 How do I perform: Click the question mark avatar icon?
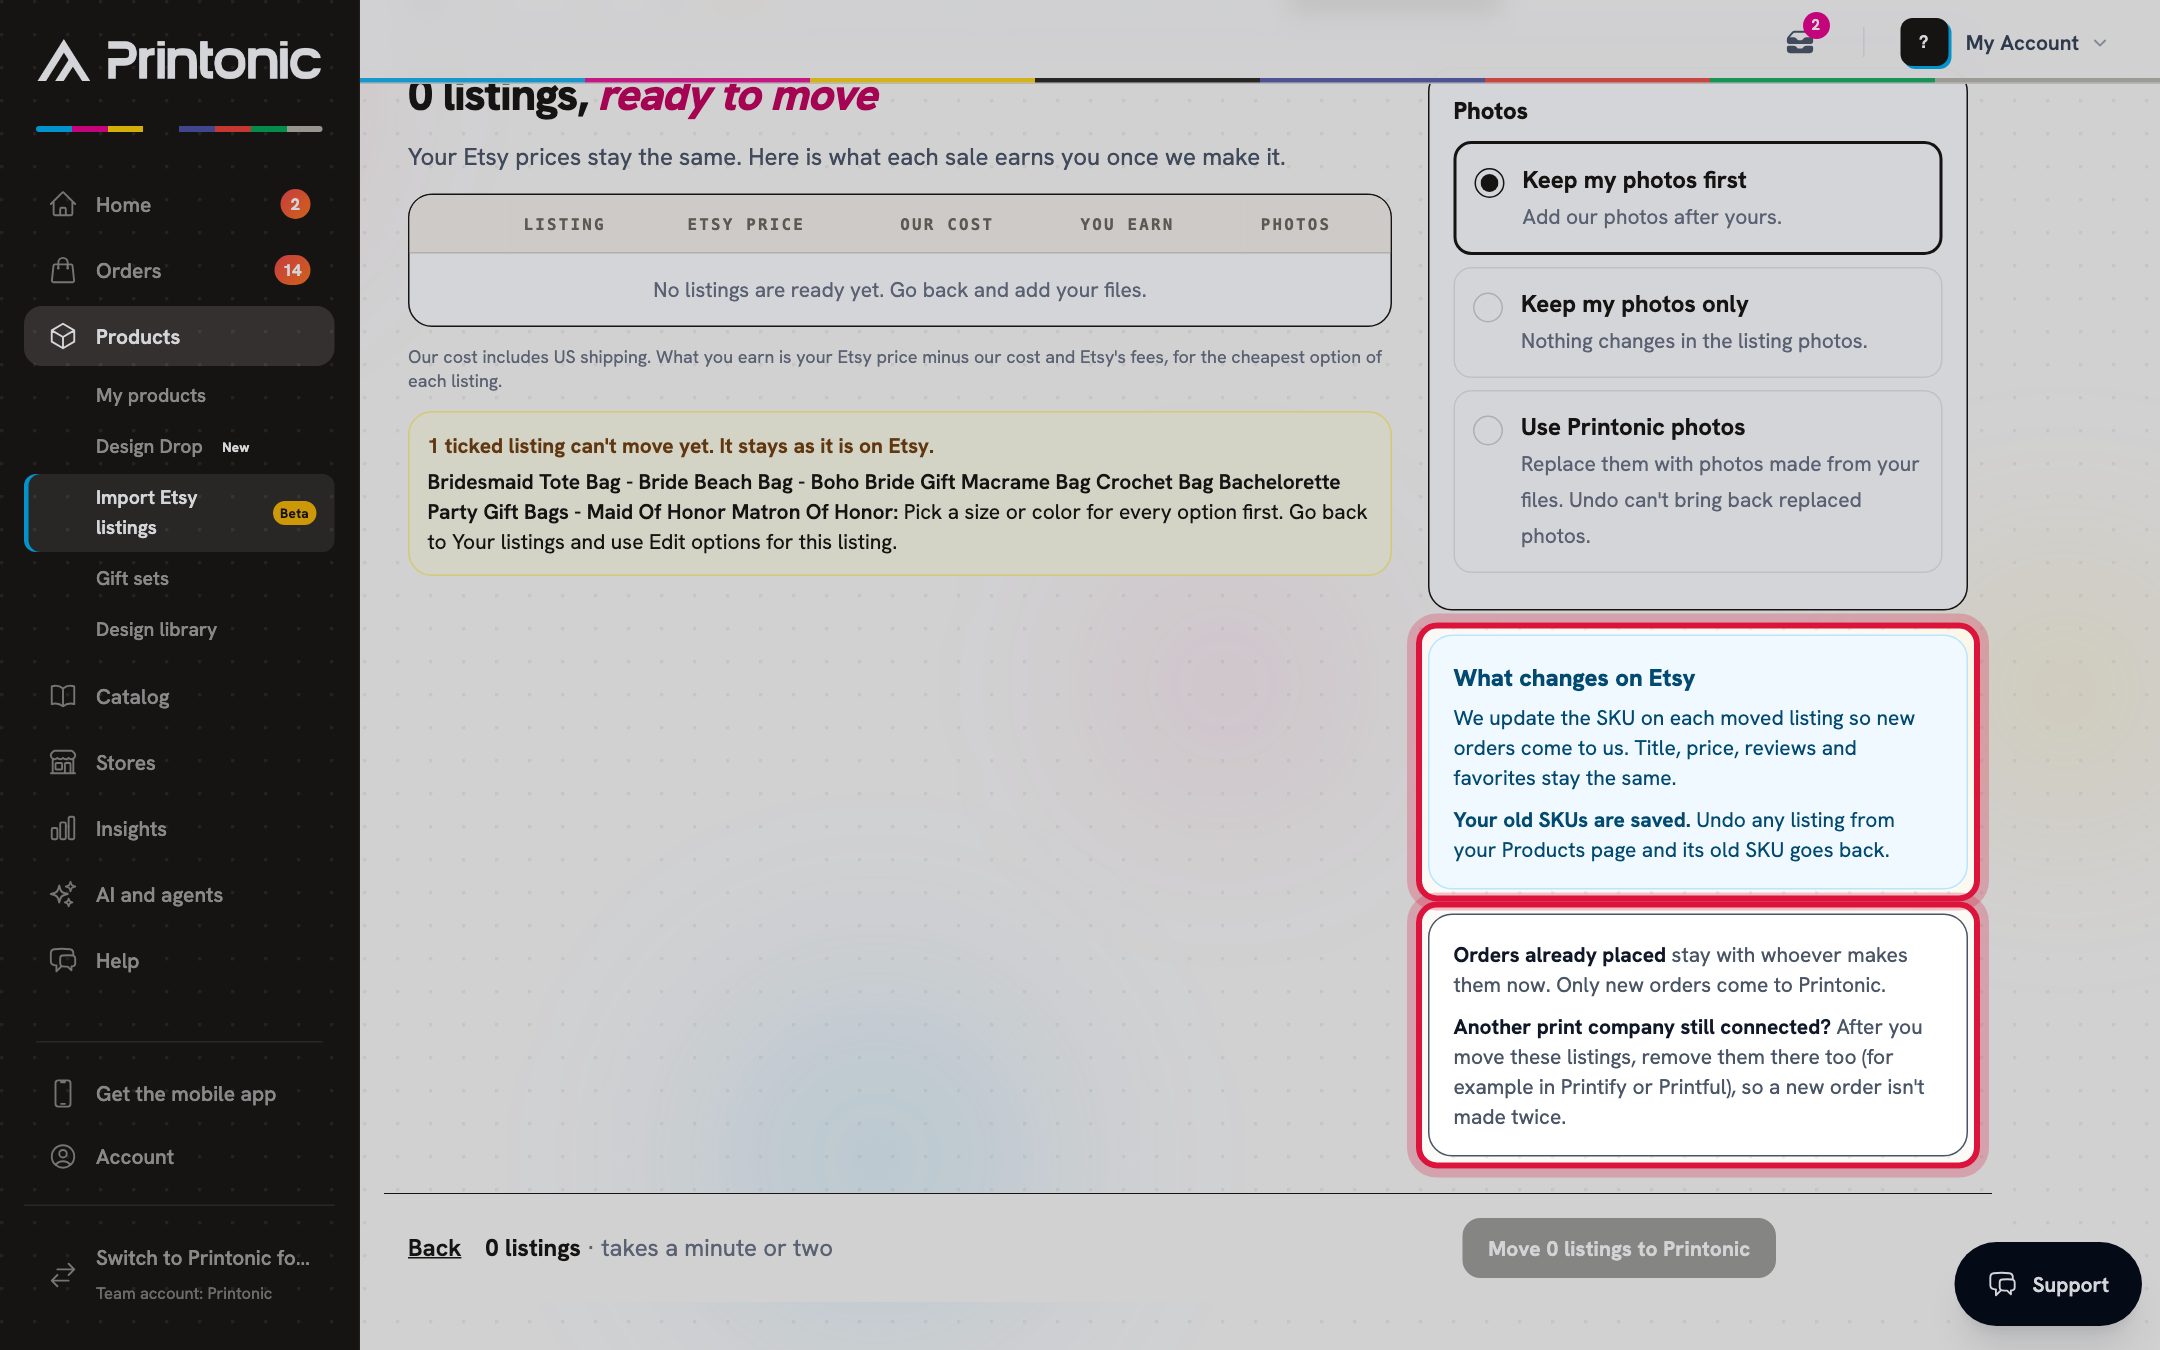pyautogui.click(x=1924, y=42)
